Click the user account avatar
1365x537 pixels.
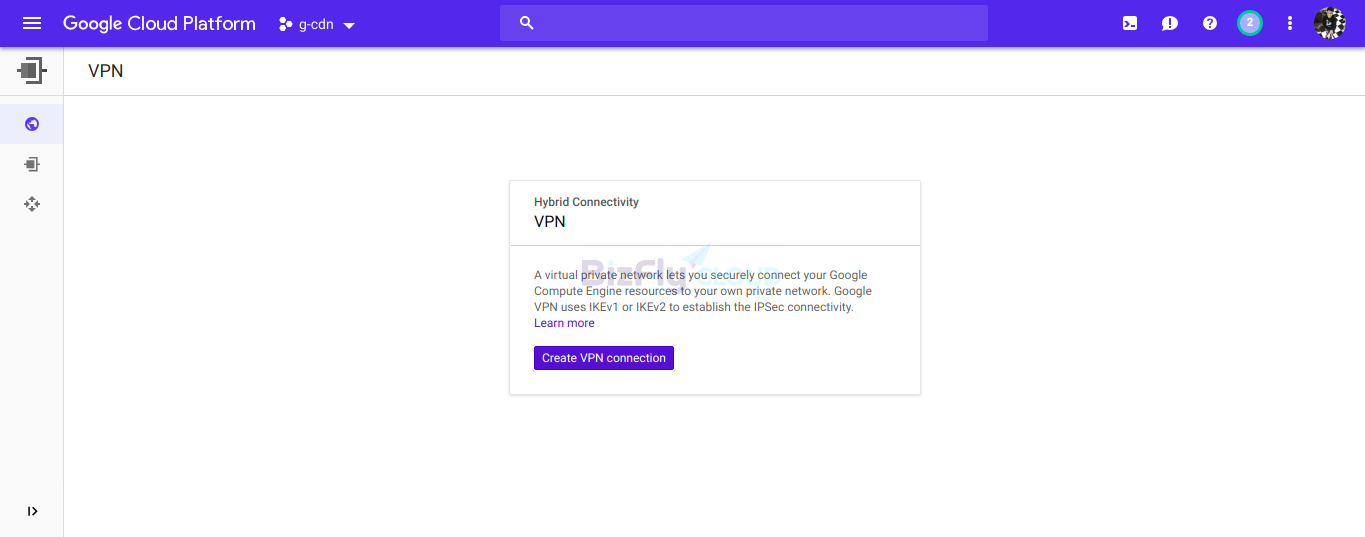1330,23
